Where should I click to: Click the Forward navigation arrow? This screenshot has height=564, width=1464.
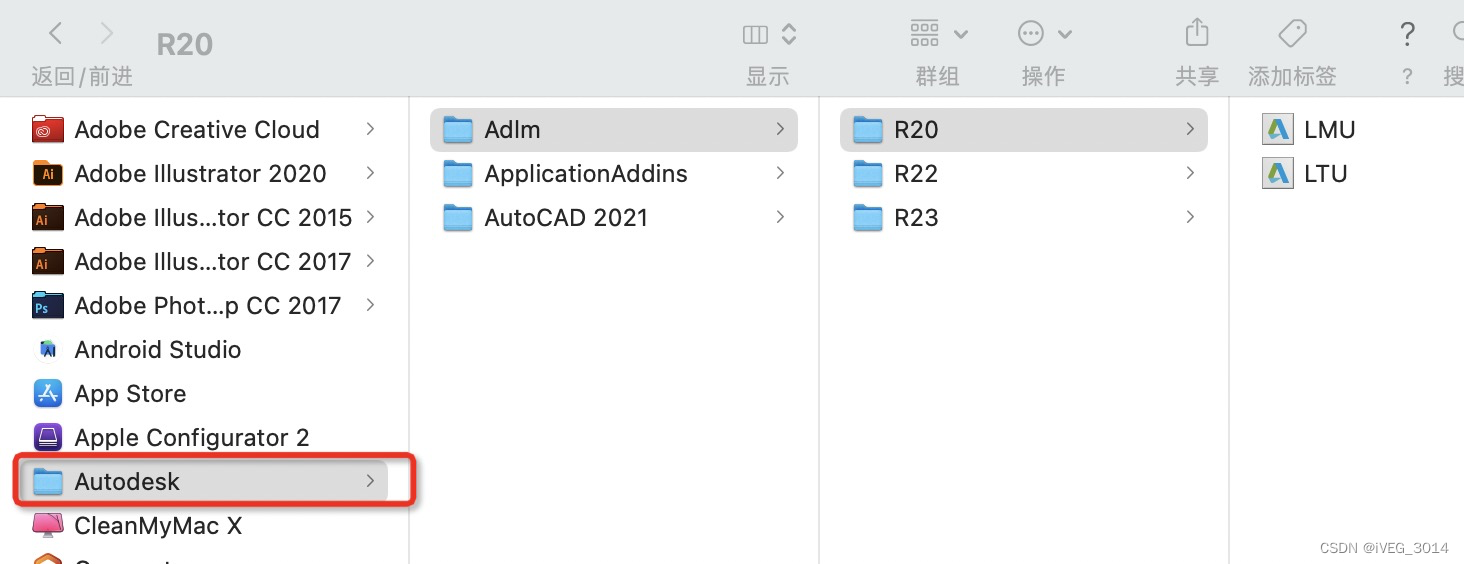pyautogui.click(x=107, y=34)
